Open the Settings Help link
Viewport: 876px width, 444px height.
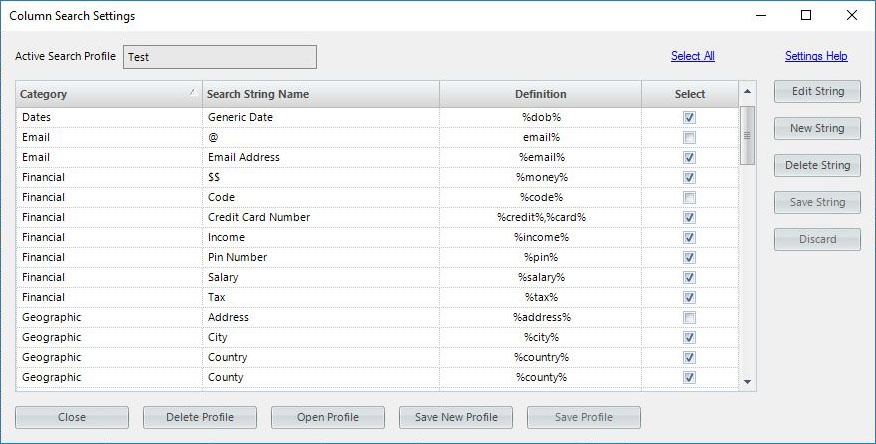pyautogui.click(x=816, y=56)
